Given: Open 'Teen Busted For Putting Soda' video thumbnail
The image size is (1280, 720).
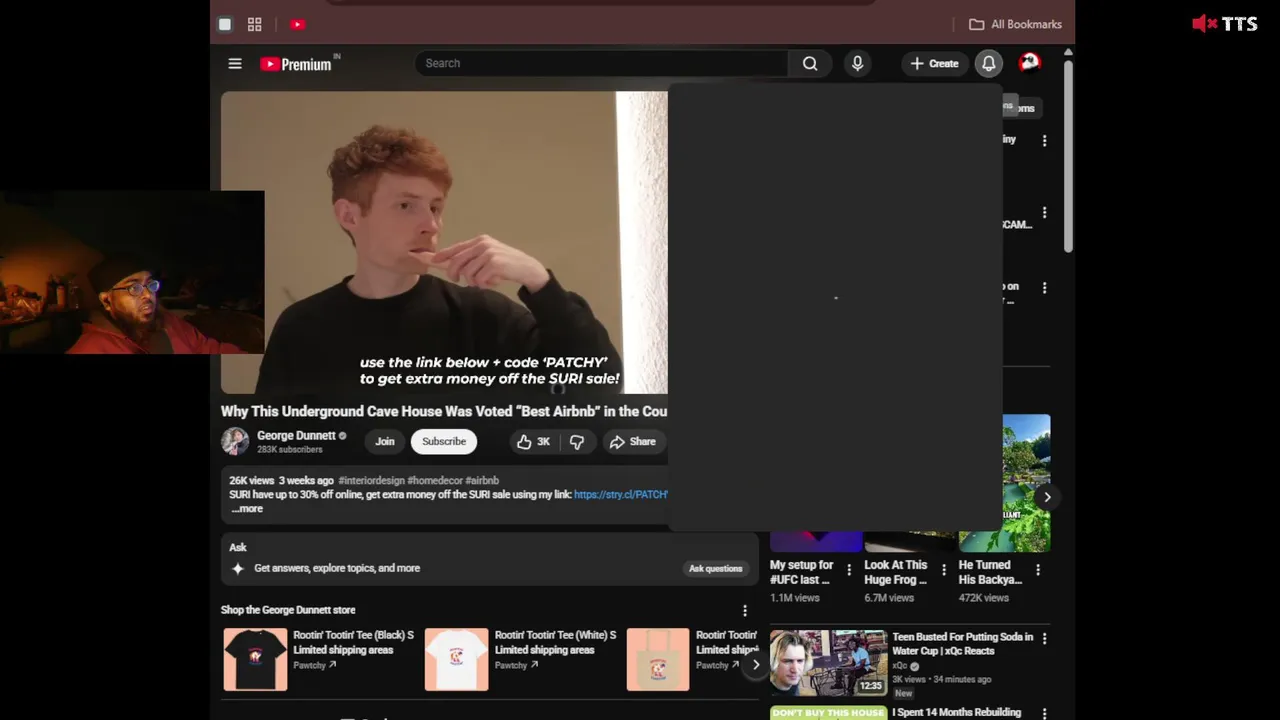Looking at the screenshot, I should click(828, 662).
